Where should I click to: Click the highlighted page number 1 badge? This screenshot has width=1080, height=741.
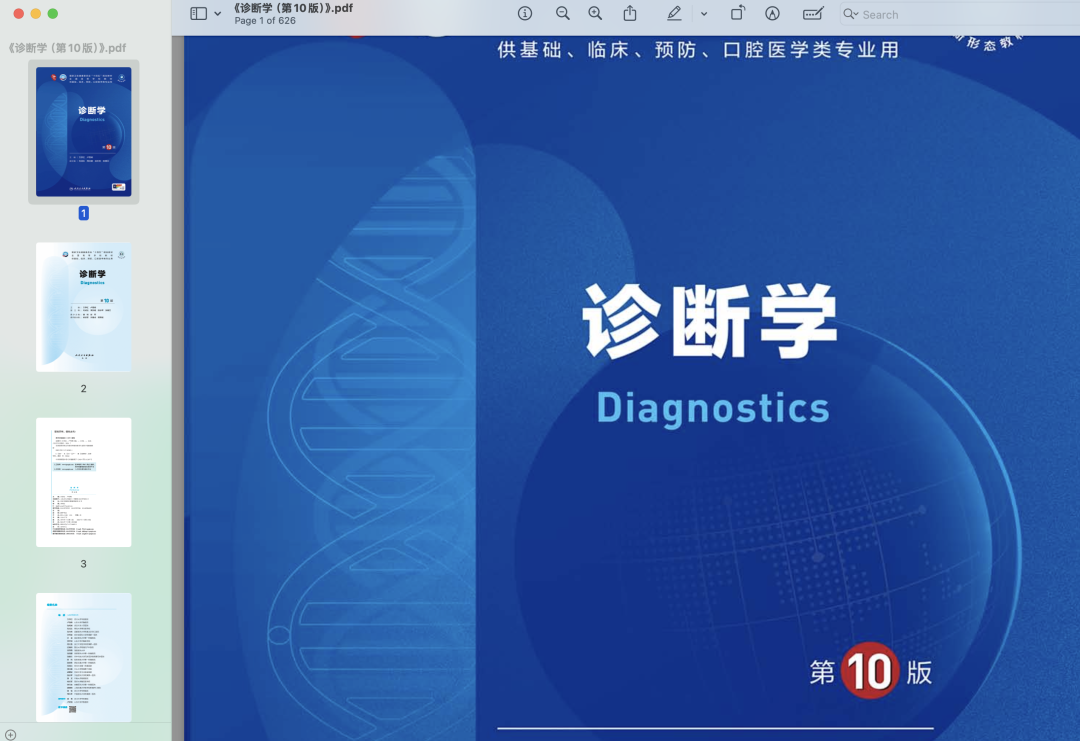click(x=83, y=213)
